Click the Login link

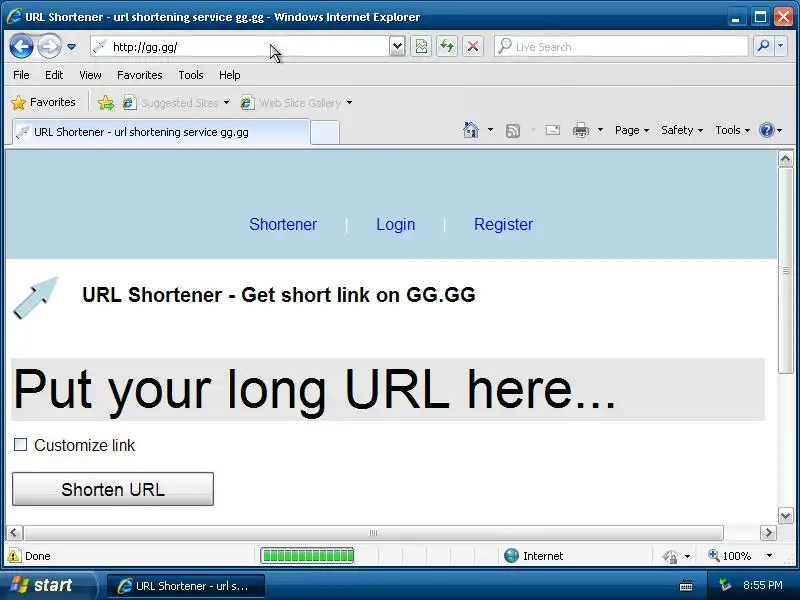(395, 224)
